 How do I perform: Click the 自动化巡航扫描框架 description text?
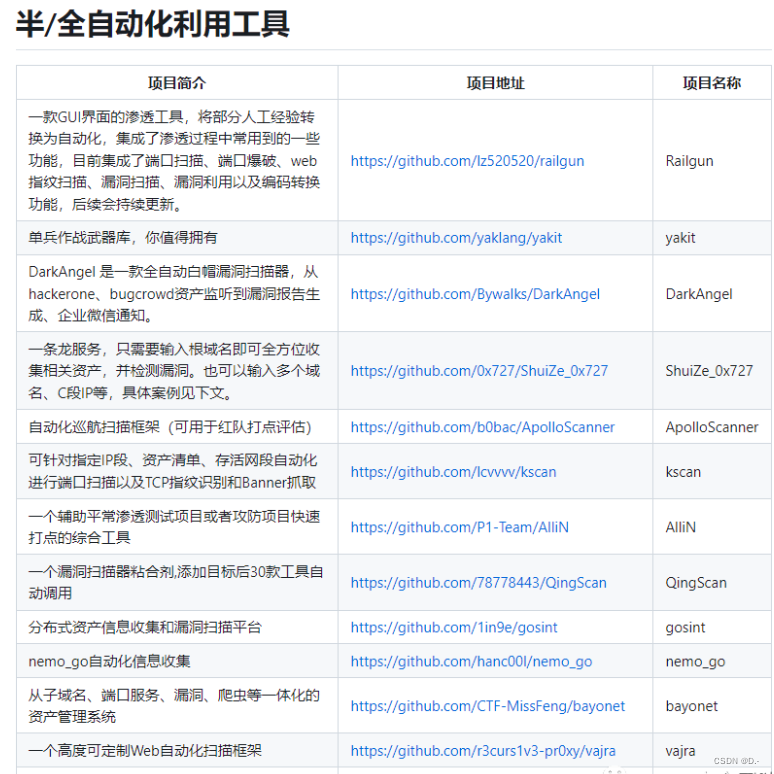(x=170, y=427)
